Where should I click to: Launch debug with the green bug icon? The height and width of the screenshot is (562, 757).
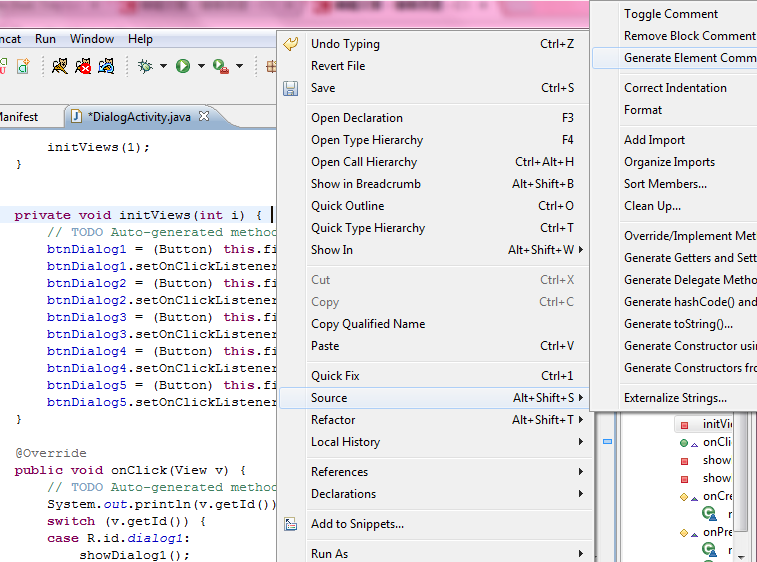click(x=146, y=66)
